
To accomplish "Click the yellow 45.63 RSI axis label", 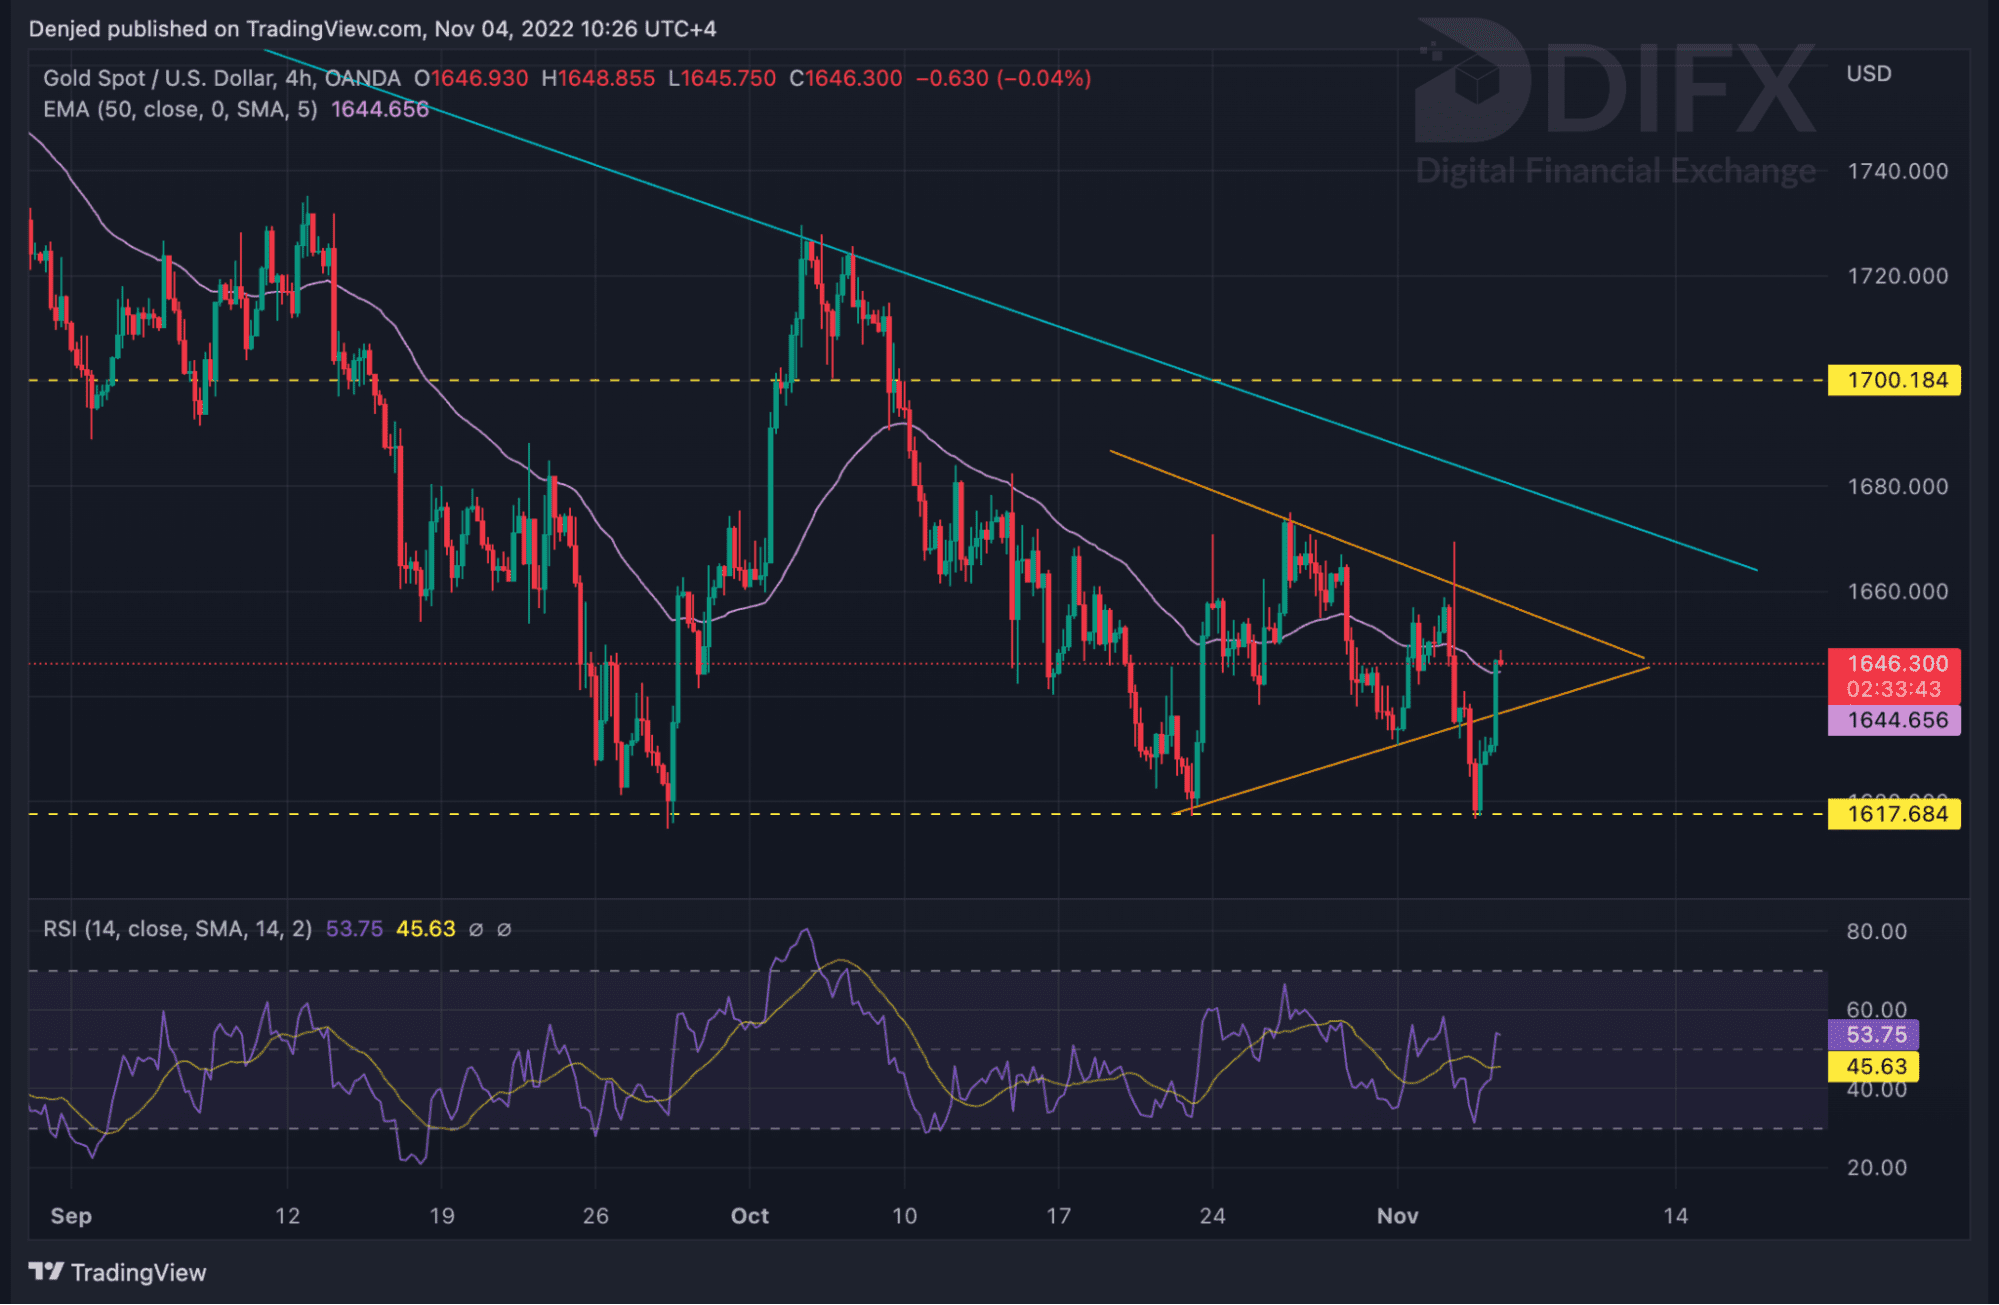I will [1874, 1066].
